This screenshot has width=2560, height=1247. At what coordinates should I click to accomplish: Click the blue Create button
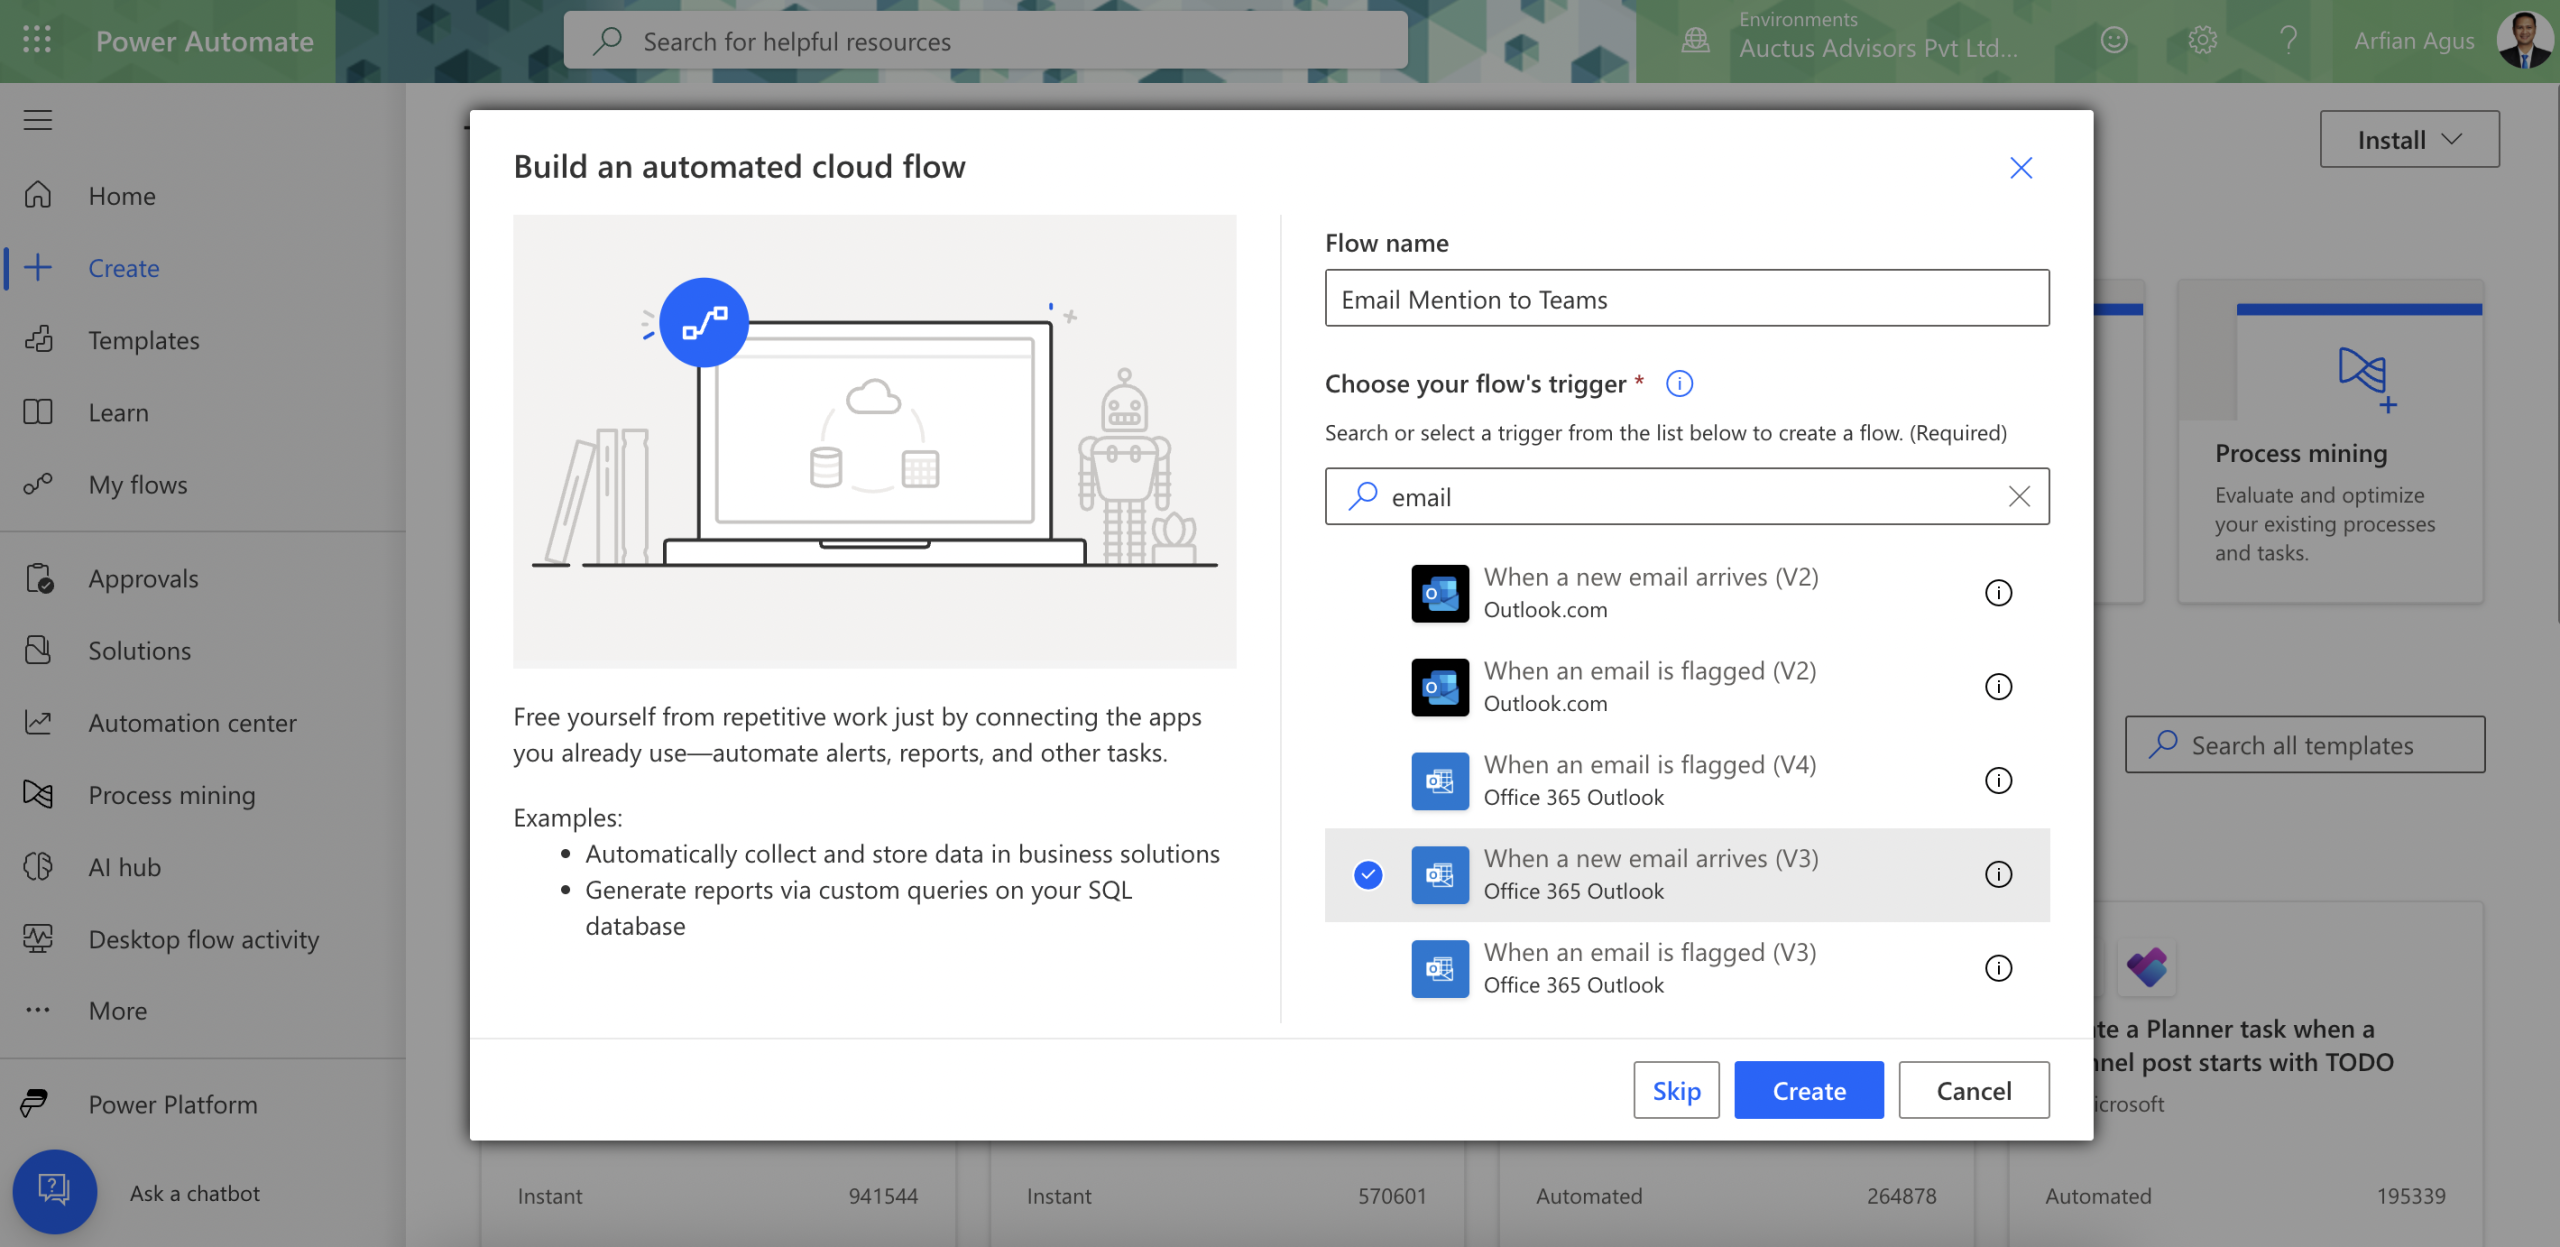1808,1090
